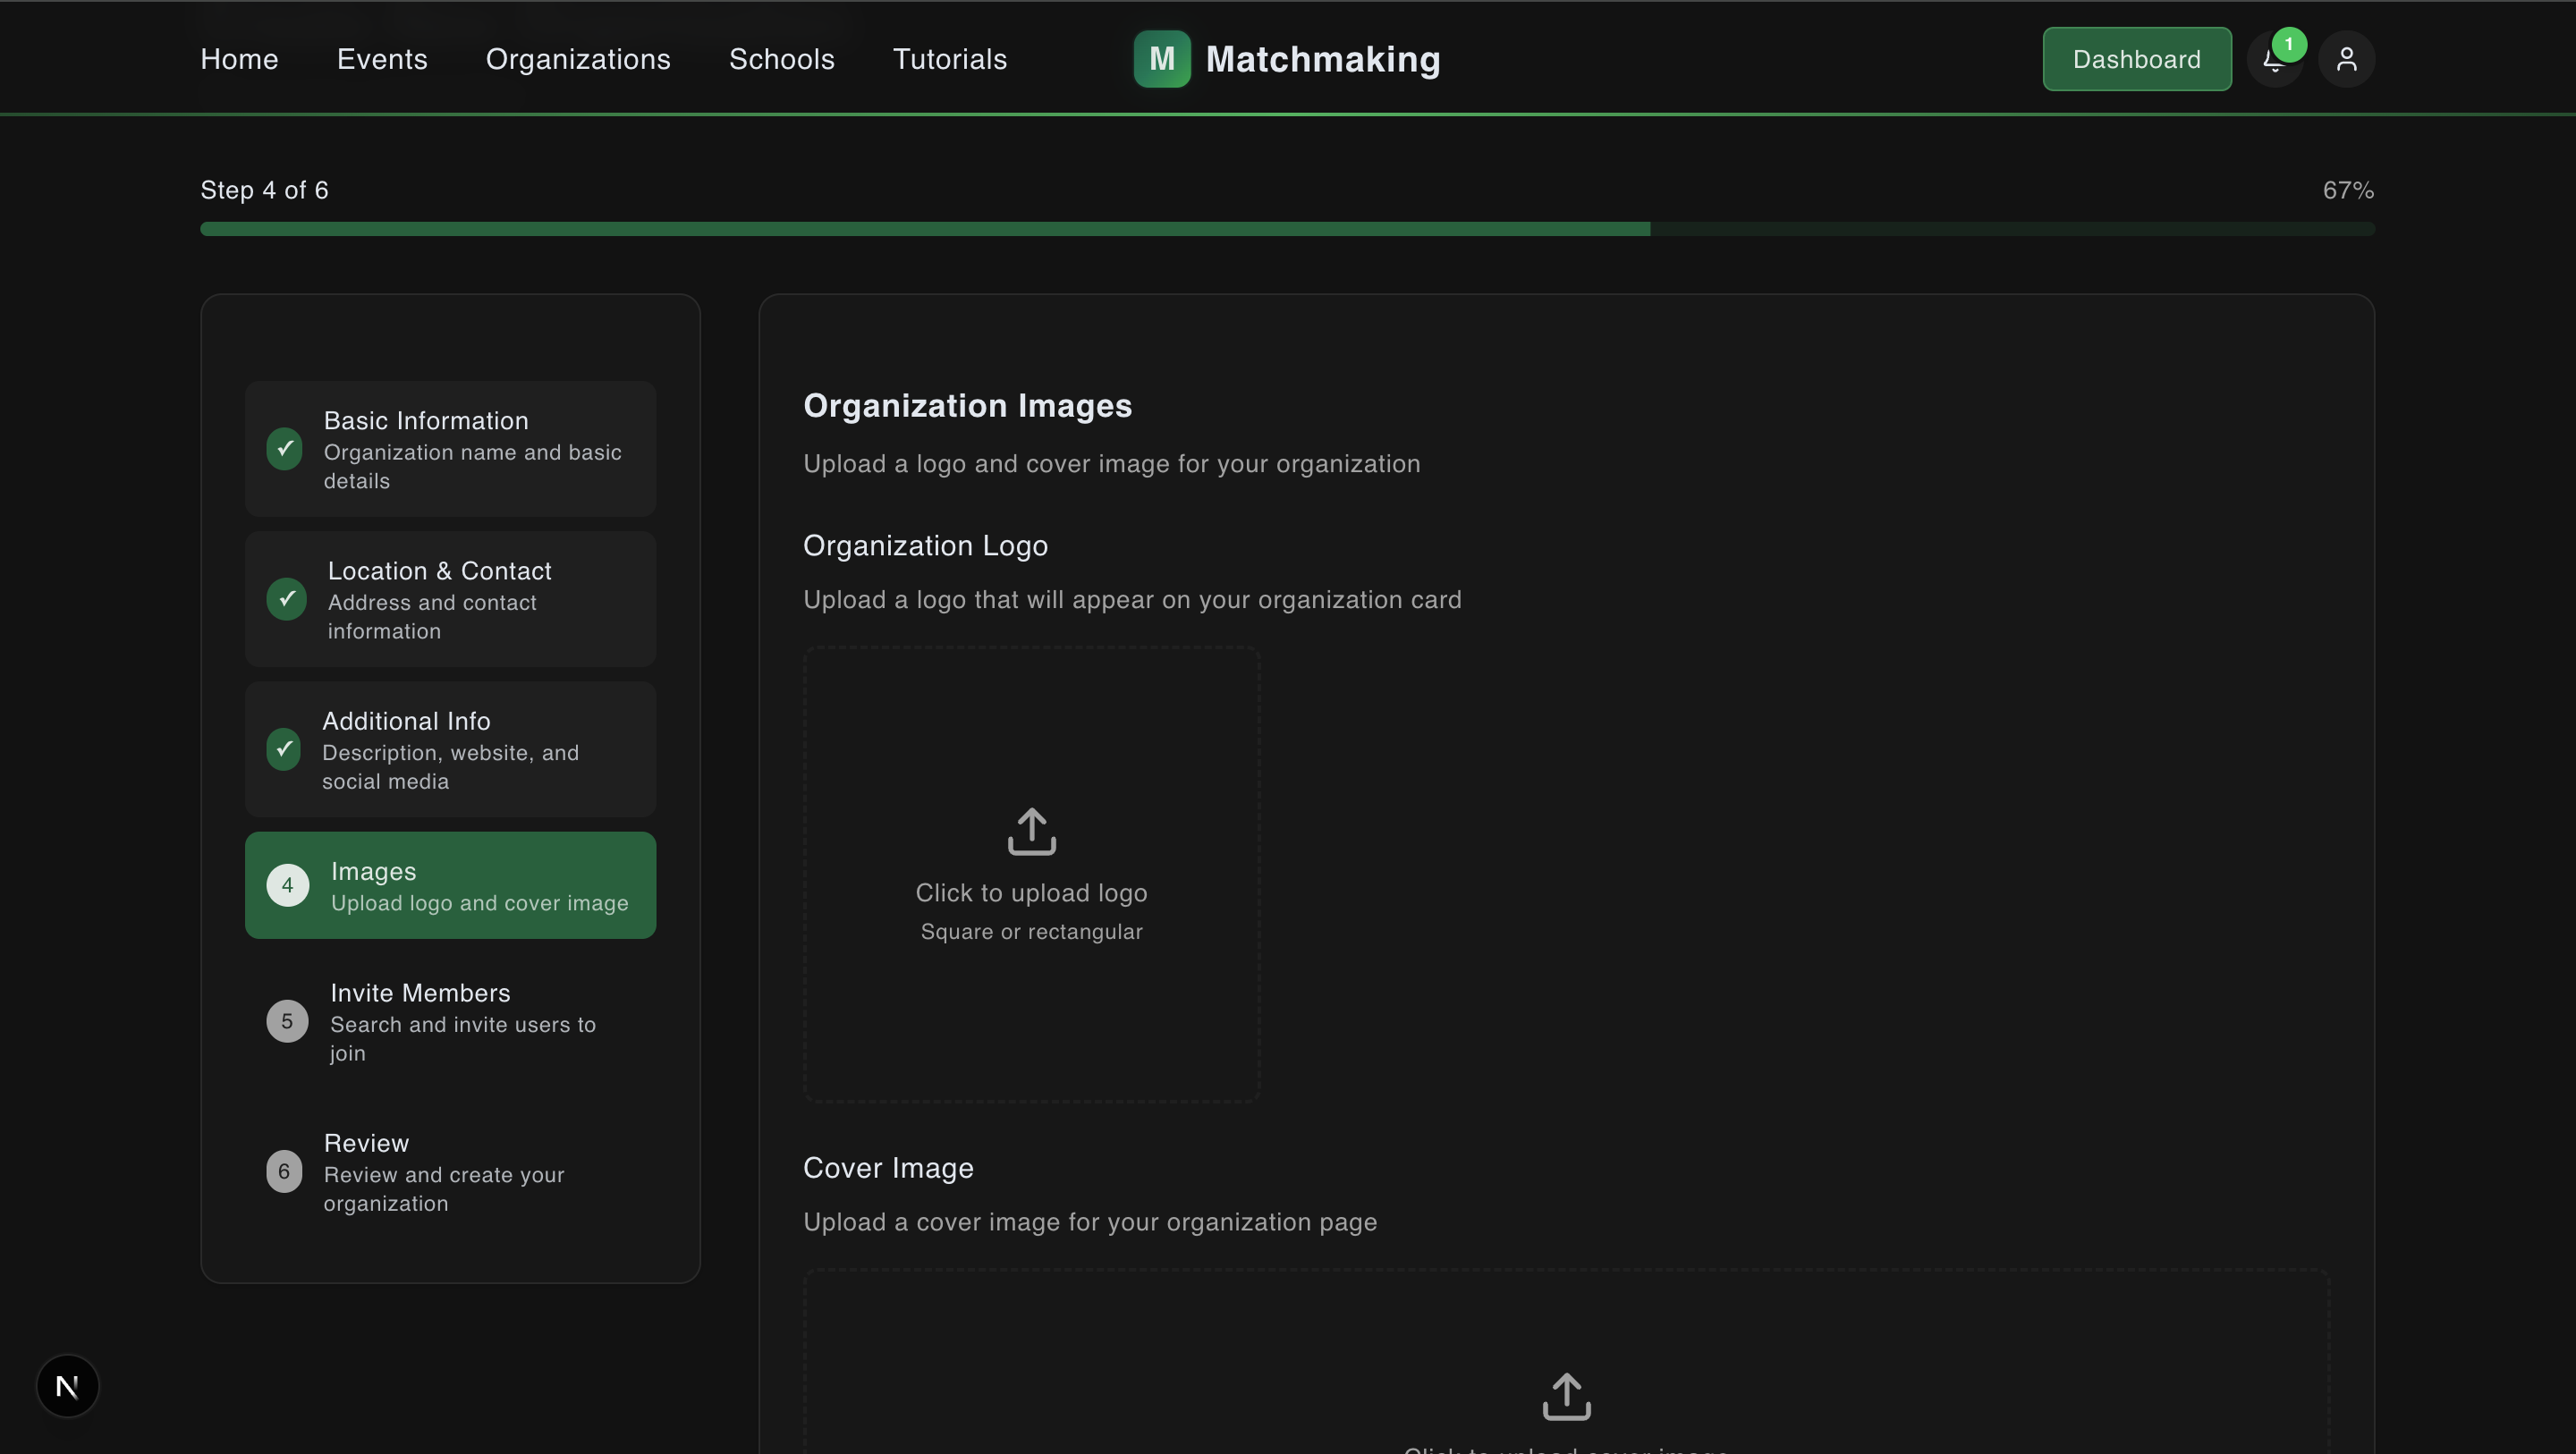Screen dimensions: 2576x1454
Task: Open the notifications bell
Action: [2274, 60]
